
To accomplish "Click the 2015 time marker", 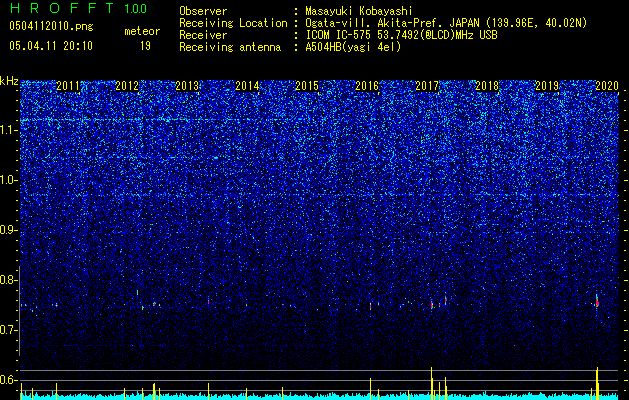I will click(307, 86).
